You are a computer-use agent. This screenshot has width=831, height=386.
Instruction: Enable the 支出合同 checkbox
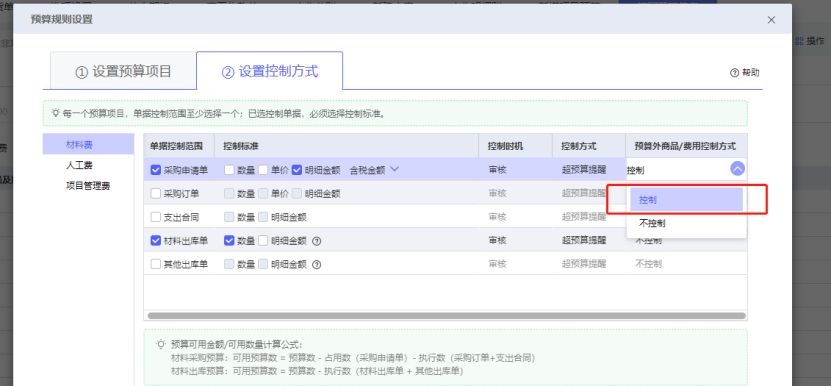click(156, 217)
